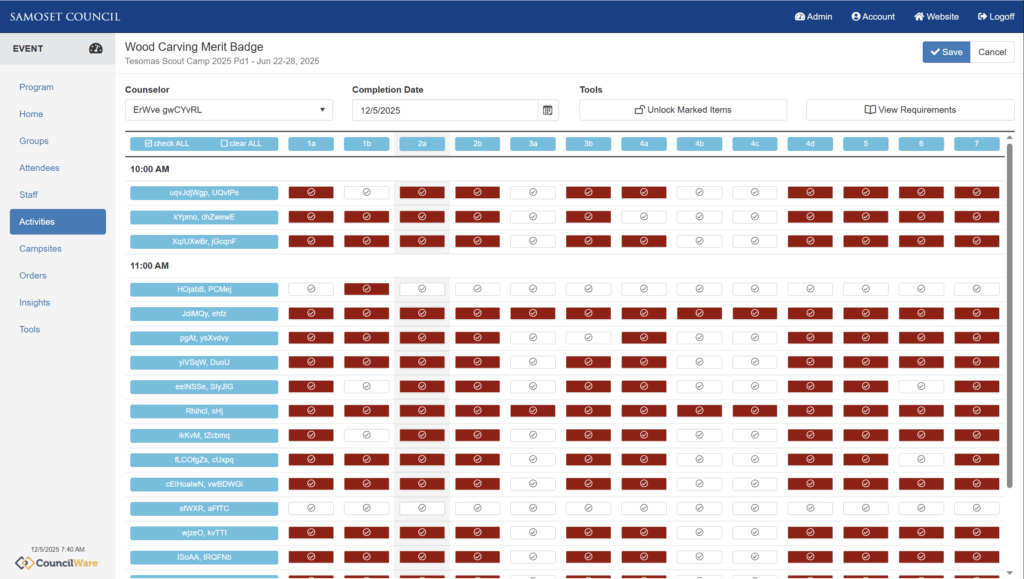Image resolution: width=1024 pixels, height=579 pixels.
Task: Click the Admin icon in top bar
Action: point(800,17)
